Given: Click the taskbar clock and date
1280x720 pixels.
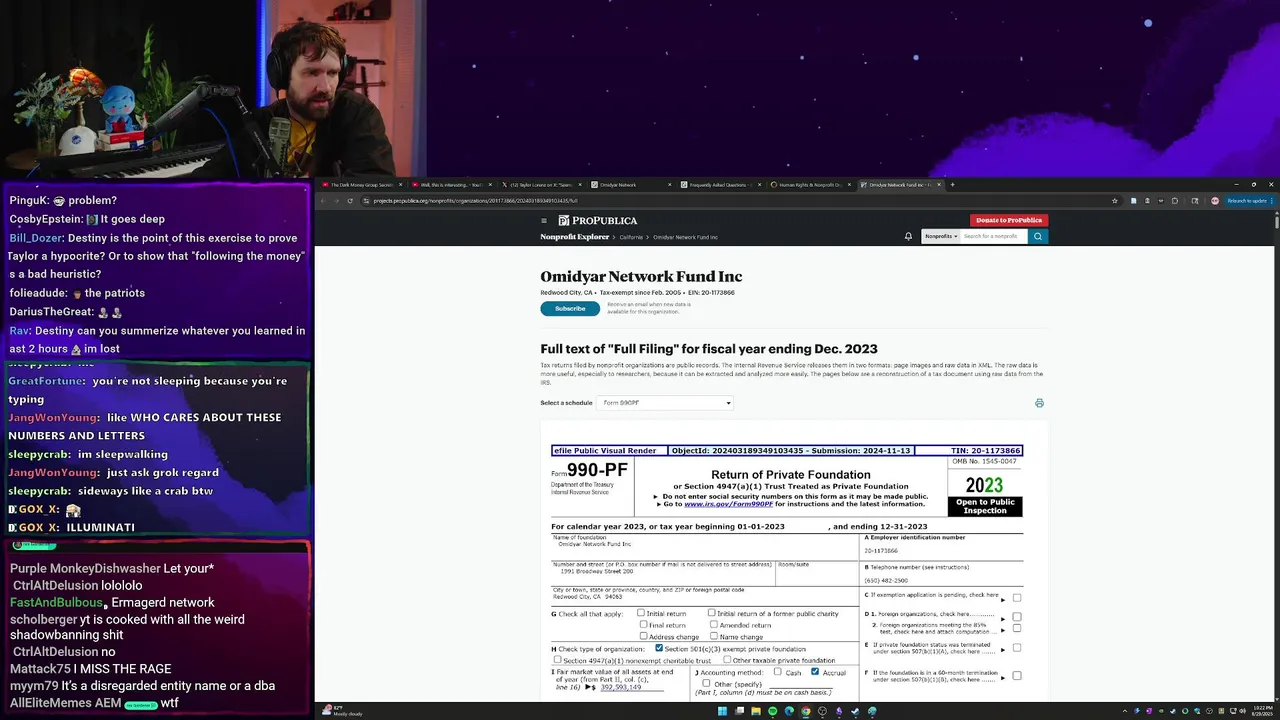Looking at the screenshot, I should tap(1263, 711).
